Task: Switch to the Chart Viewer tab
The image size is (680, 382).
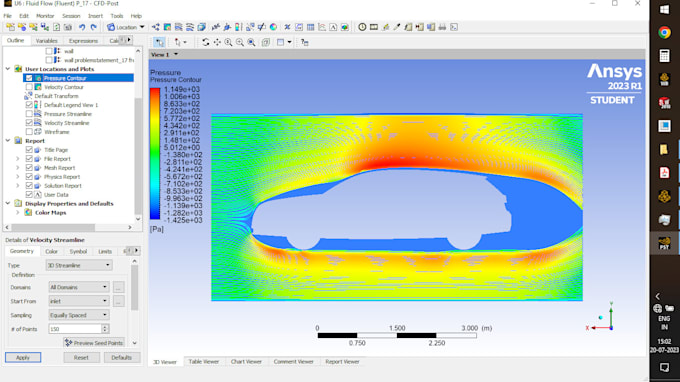Action: [x=246, y=362]
